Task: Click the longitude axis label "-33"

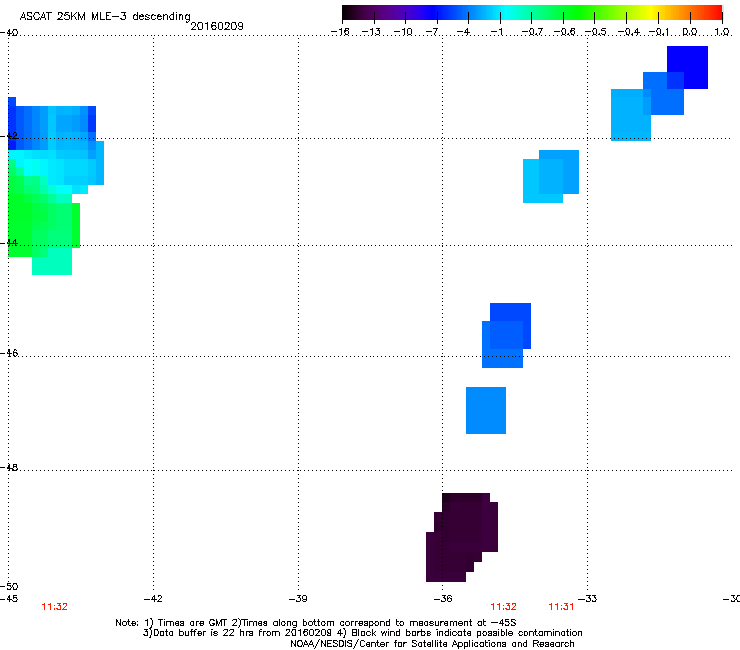Action: (588, 599)
